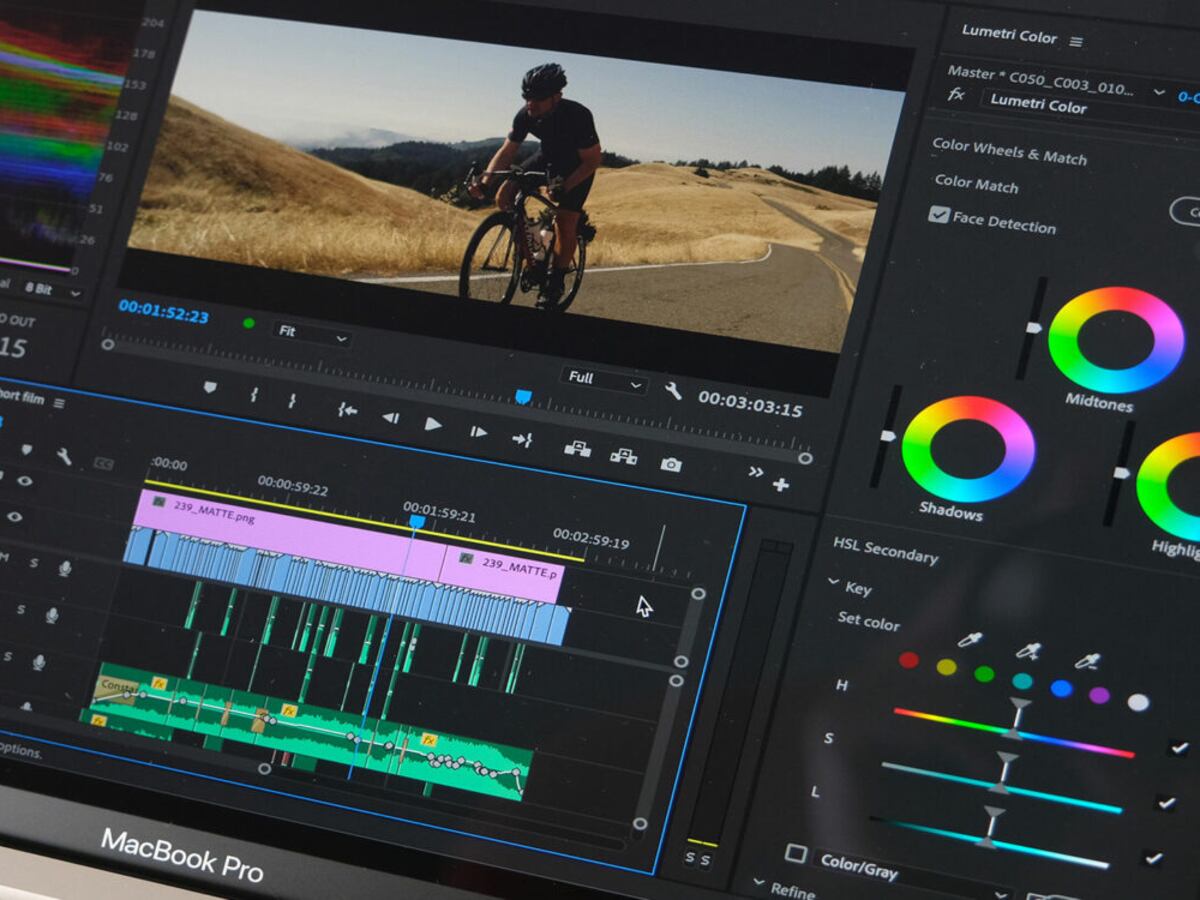This screenshot has width=1200, height=900.
Task: Collapse the Refine section chevron
Action: [758, 884]
